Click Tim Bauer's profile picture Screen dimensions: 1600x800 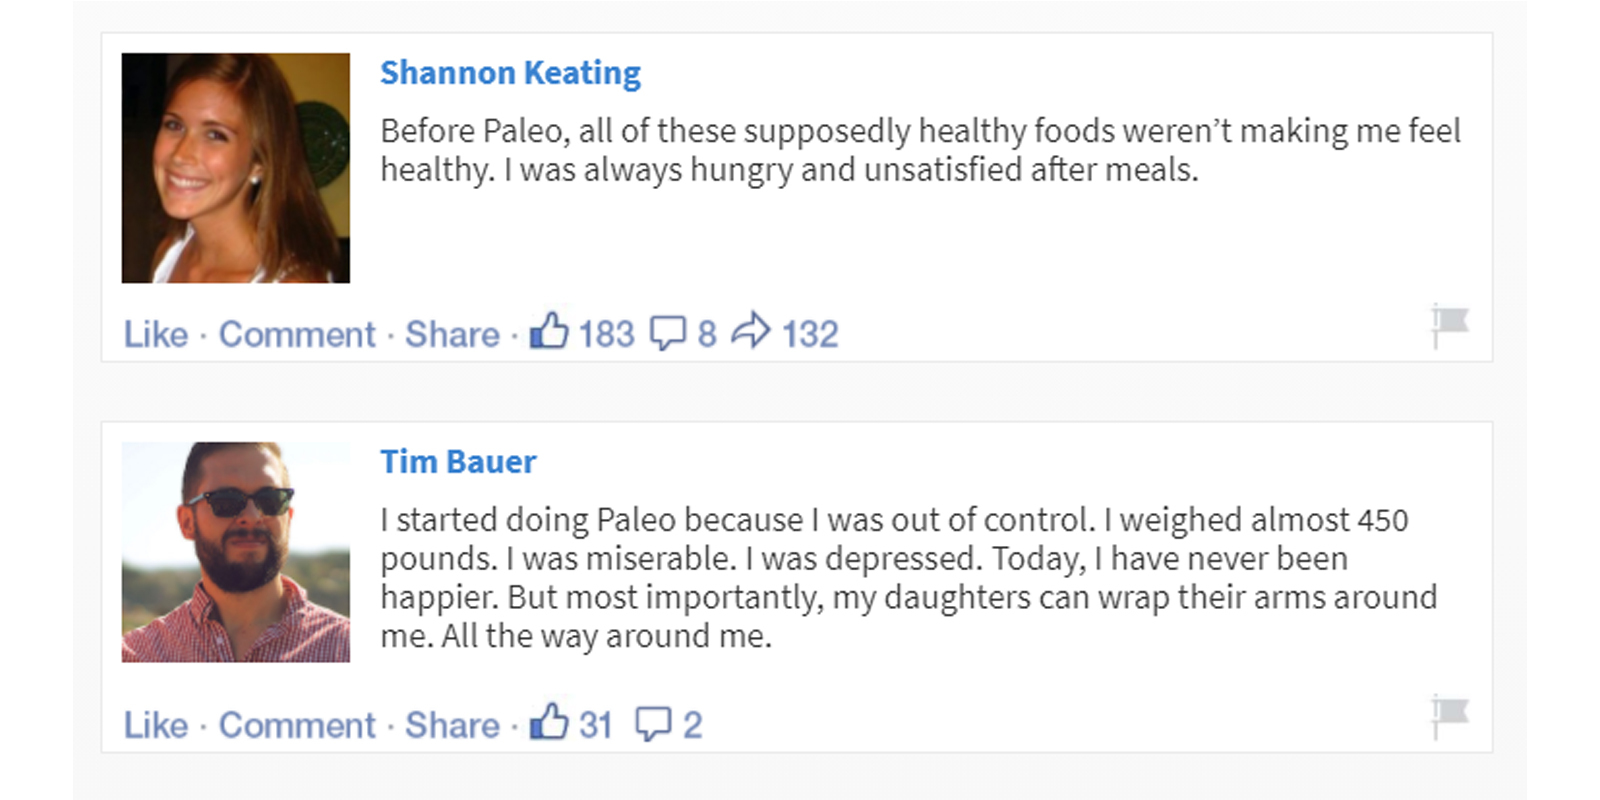point(236,551)
